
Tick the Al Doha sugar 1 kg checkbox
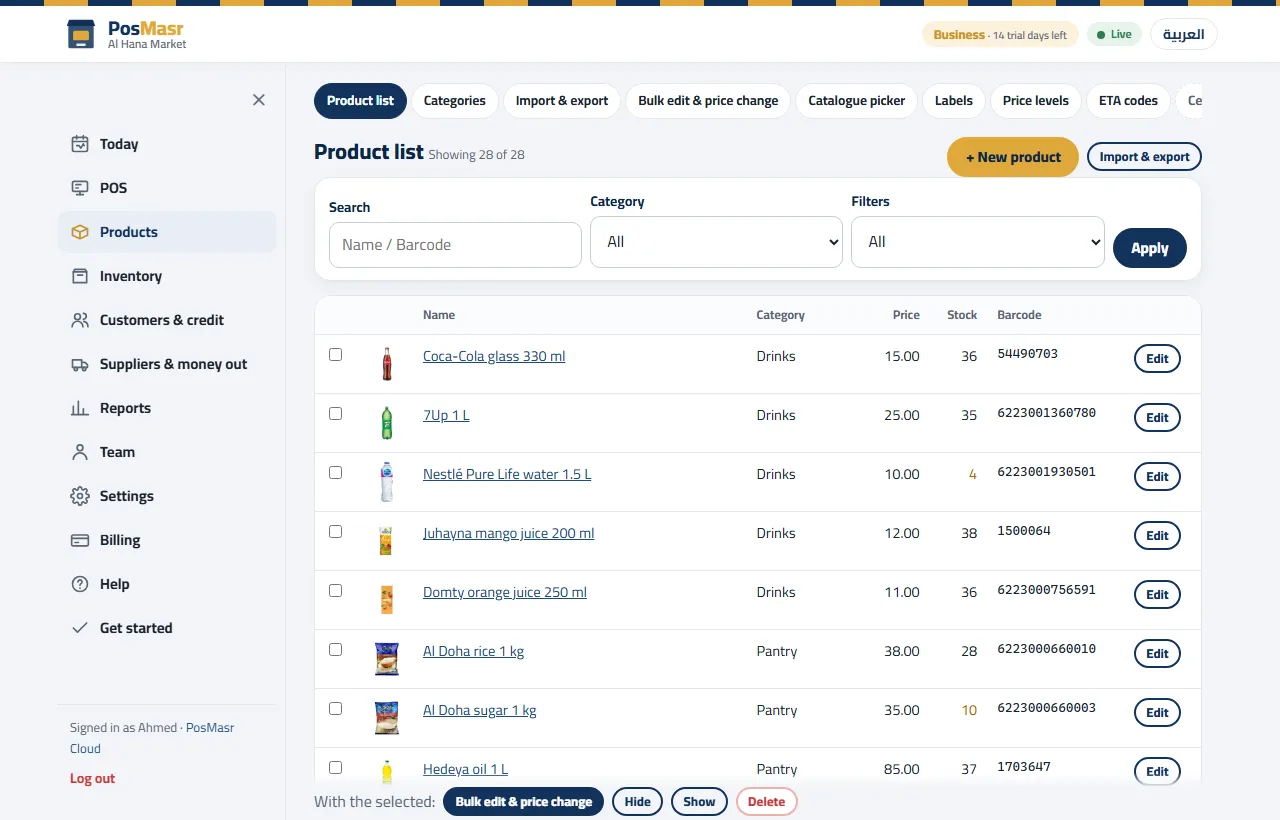(x=336, y=709)
